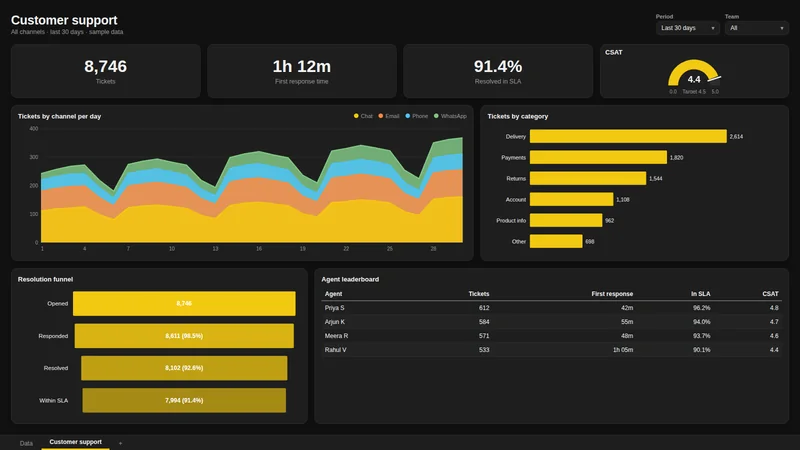Click the Tickets by channel per day title

point(59,116)
